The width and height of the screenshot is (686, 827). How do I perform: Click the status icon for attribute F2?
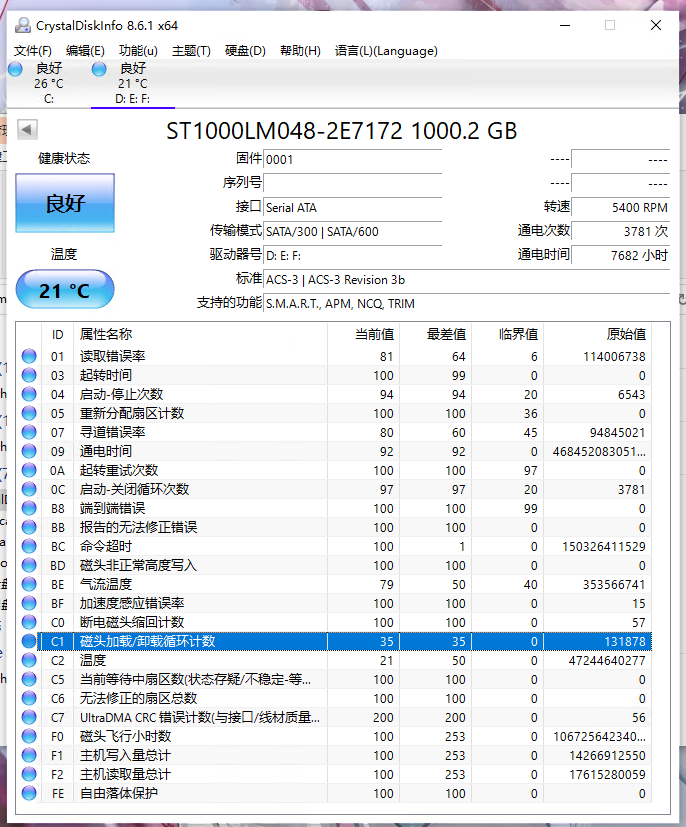coord(29,774)
